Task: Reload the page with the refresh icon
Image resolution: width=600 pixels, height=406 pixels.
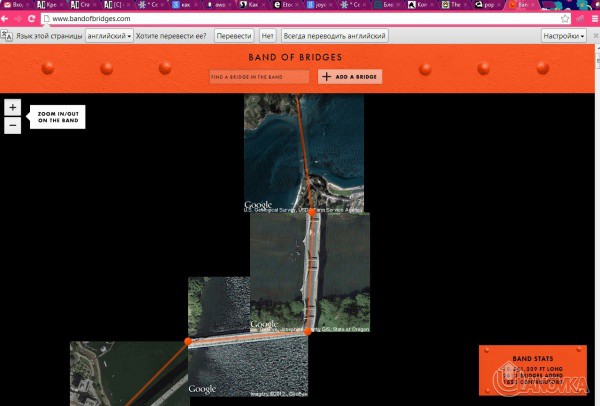Action: (x=31, y=18)
